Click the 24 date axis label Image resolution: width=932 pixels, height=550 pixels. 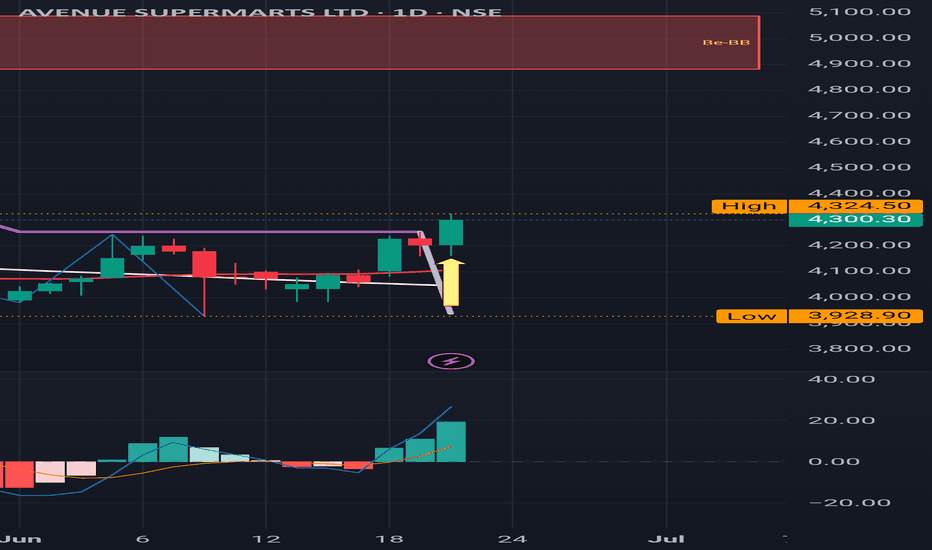[512, 539]
